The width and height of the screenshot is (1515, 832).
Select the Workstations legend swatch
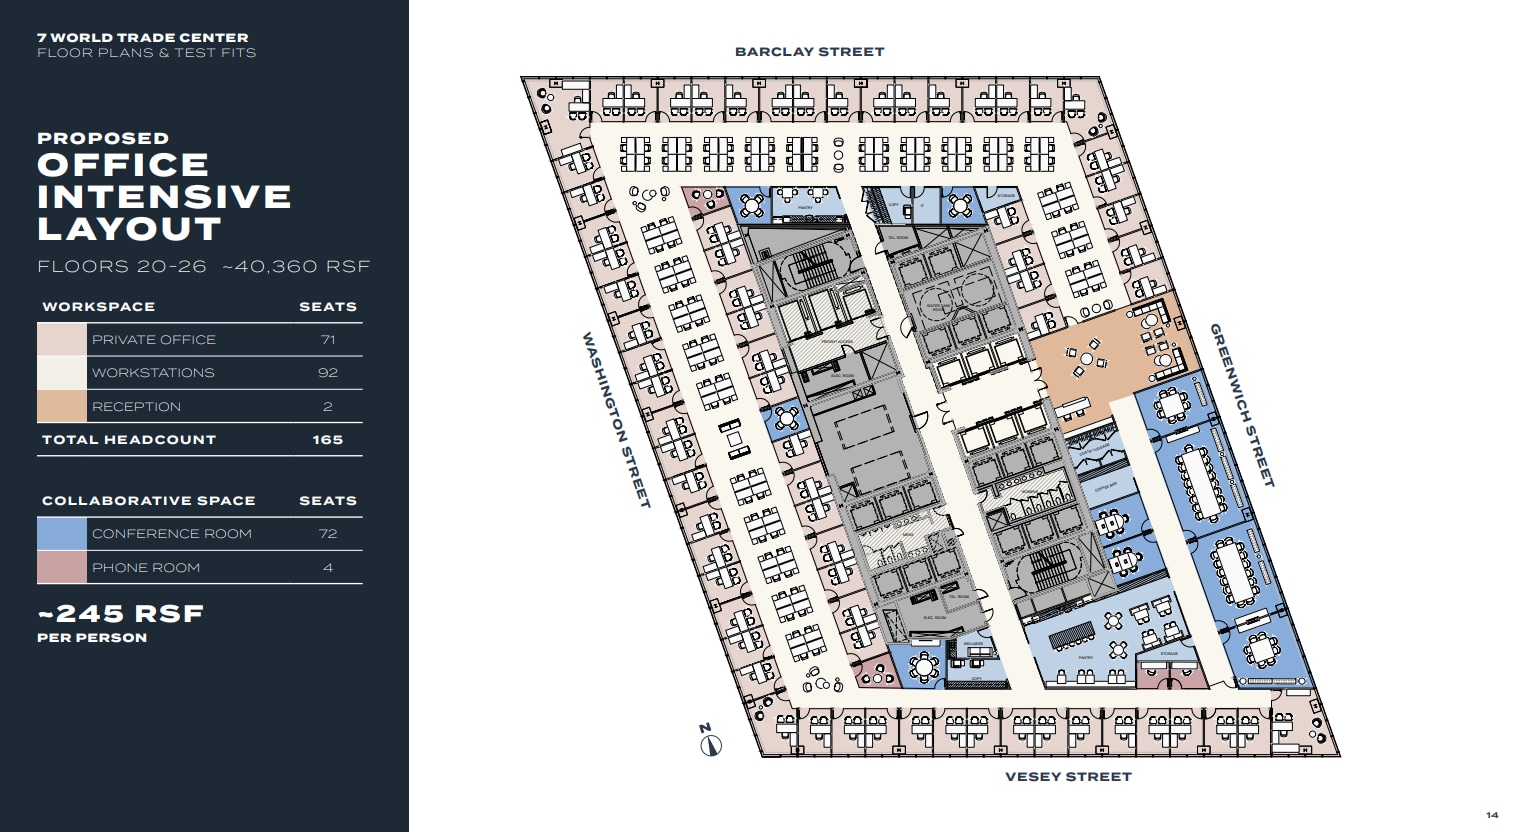click(62, 373)
